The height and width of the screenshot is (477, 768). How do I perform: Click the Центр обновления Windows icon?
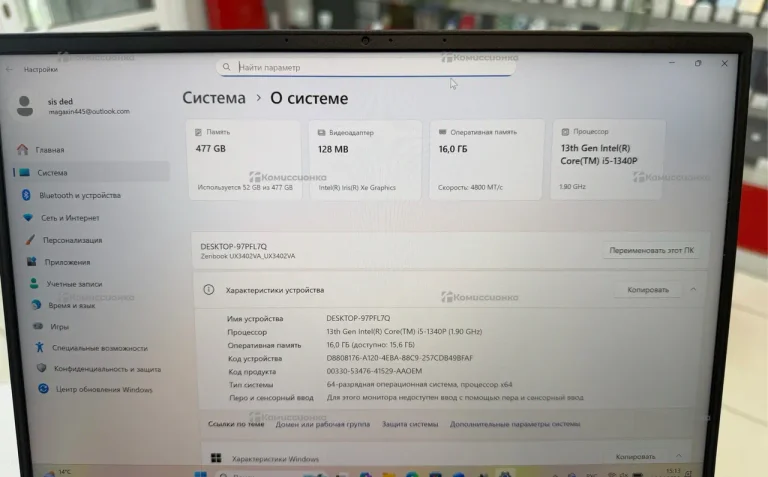click(43, 389)
